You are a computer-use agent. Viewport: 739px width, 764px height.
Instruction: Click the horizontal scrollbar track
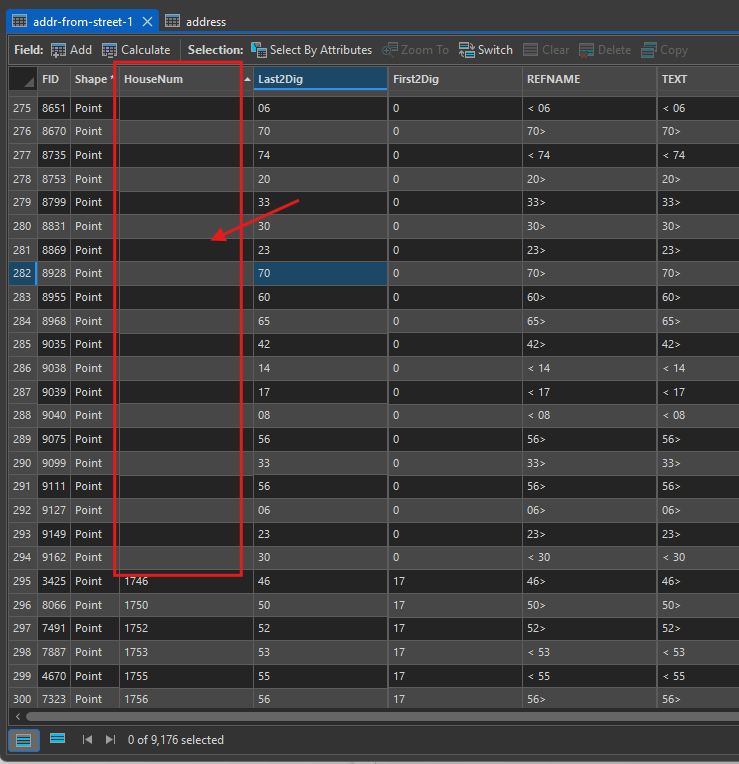(382, 717)
